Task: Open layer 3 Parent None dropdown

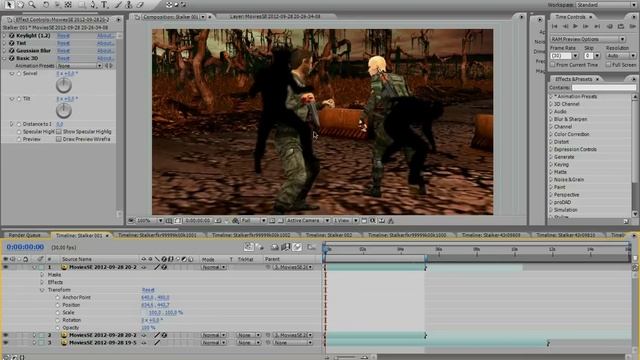Action: click(293, 342)
